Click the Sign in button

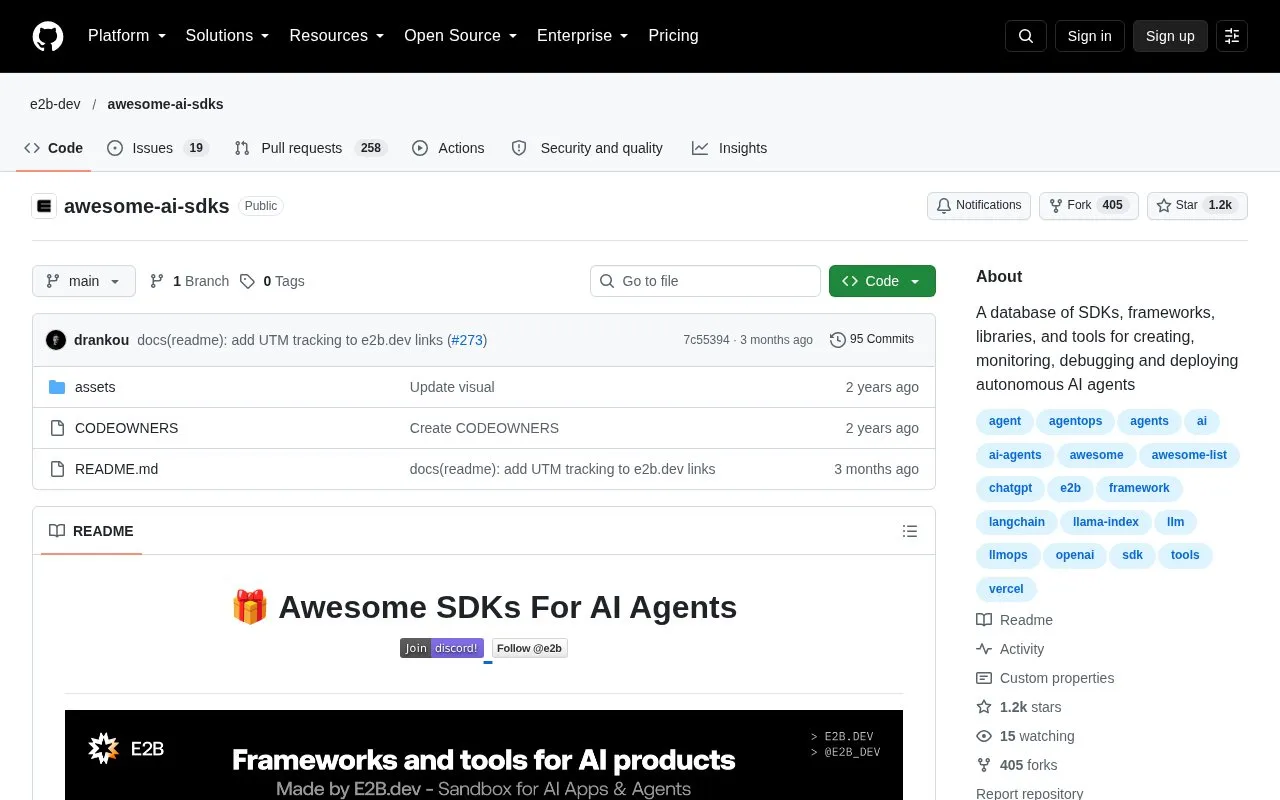(1090, 36)
